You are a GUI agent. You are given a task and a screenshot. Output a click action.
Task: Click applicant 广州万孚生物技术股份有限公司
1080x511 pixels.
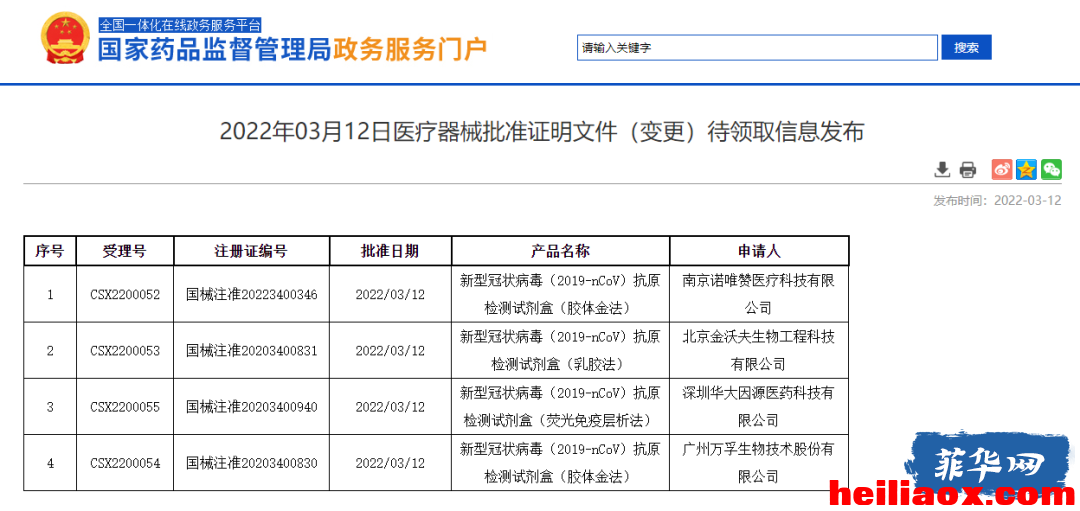pos(759,463)
